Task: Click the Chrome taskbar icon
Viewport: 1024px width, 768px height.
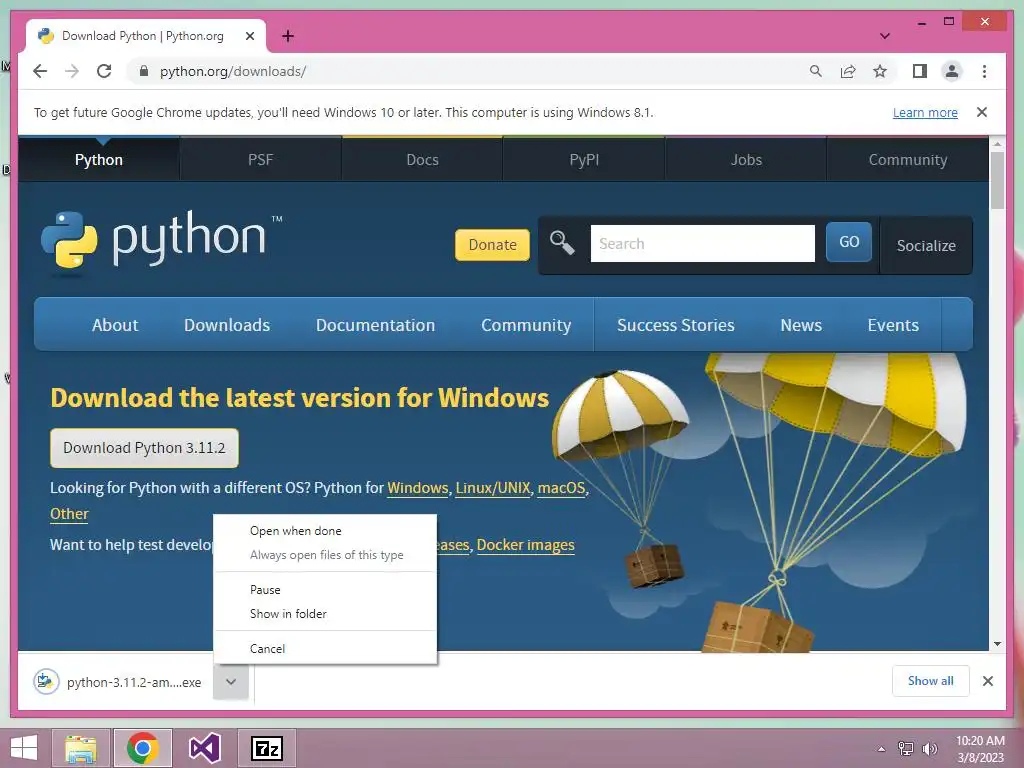Action: click(x=143, y=748)
